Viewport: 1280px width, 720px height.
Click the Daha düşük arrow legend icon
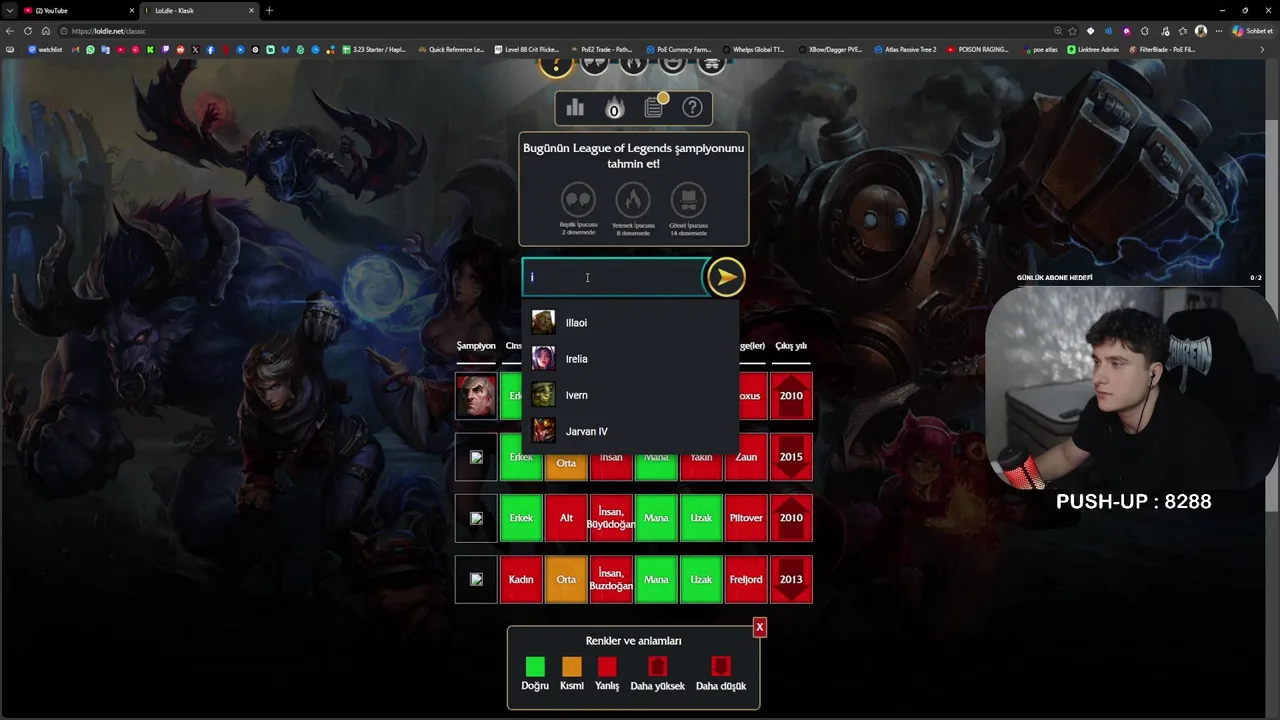pos(721,666)
